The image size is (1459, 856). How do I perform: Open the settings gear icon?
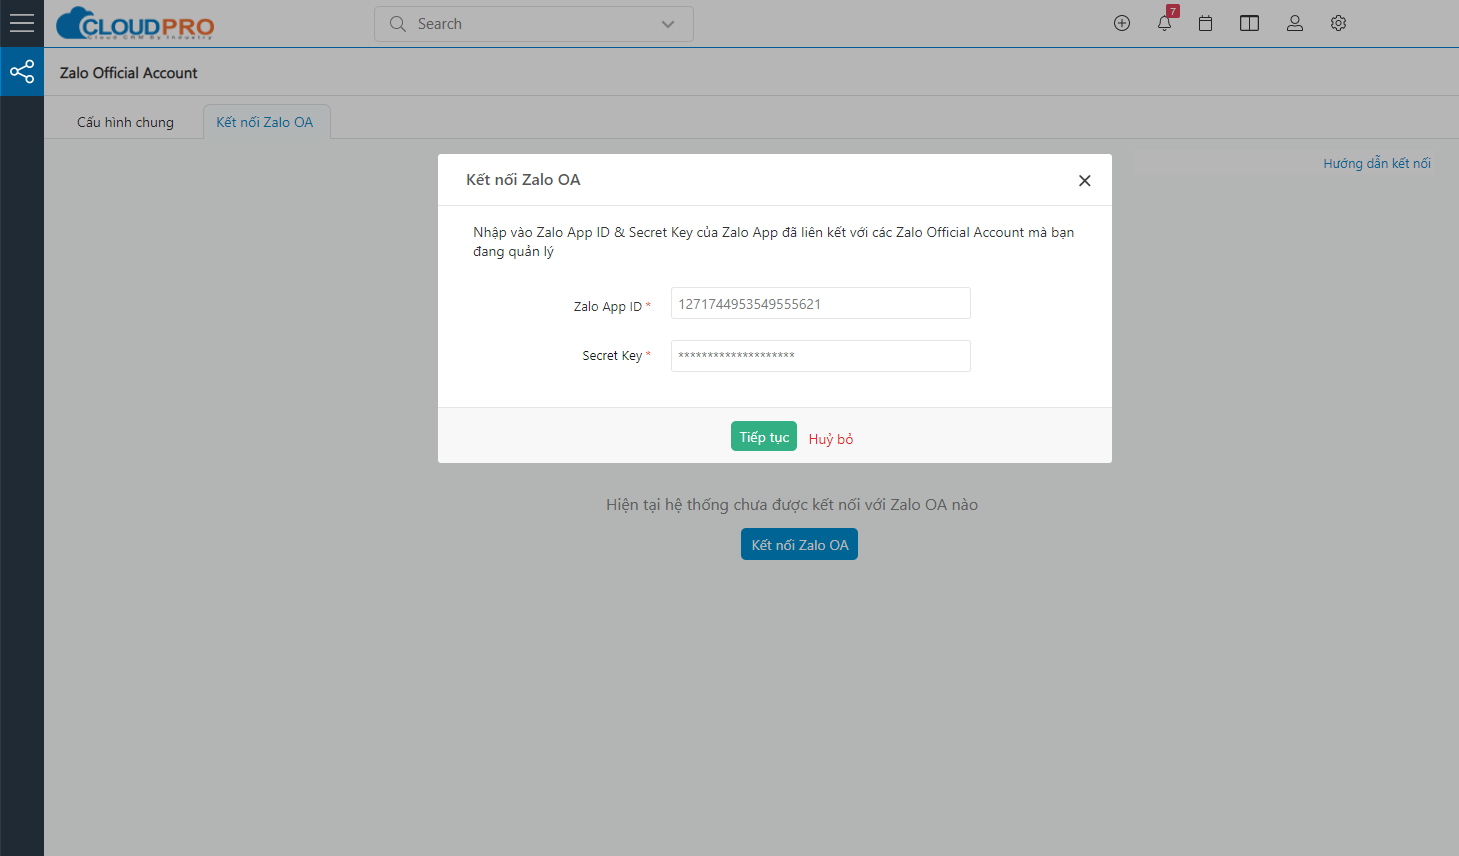(x=1339, y=23)
